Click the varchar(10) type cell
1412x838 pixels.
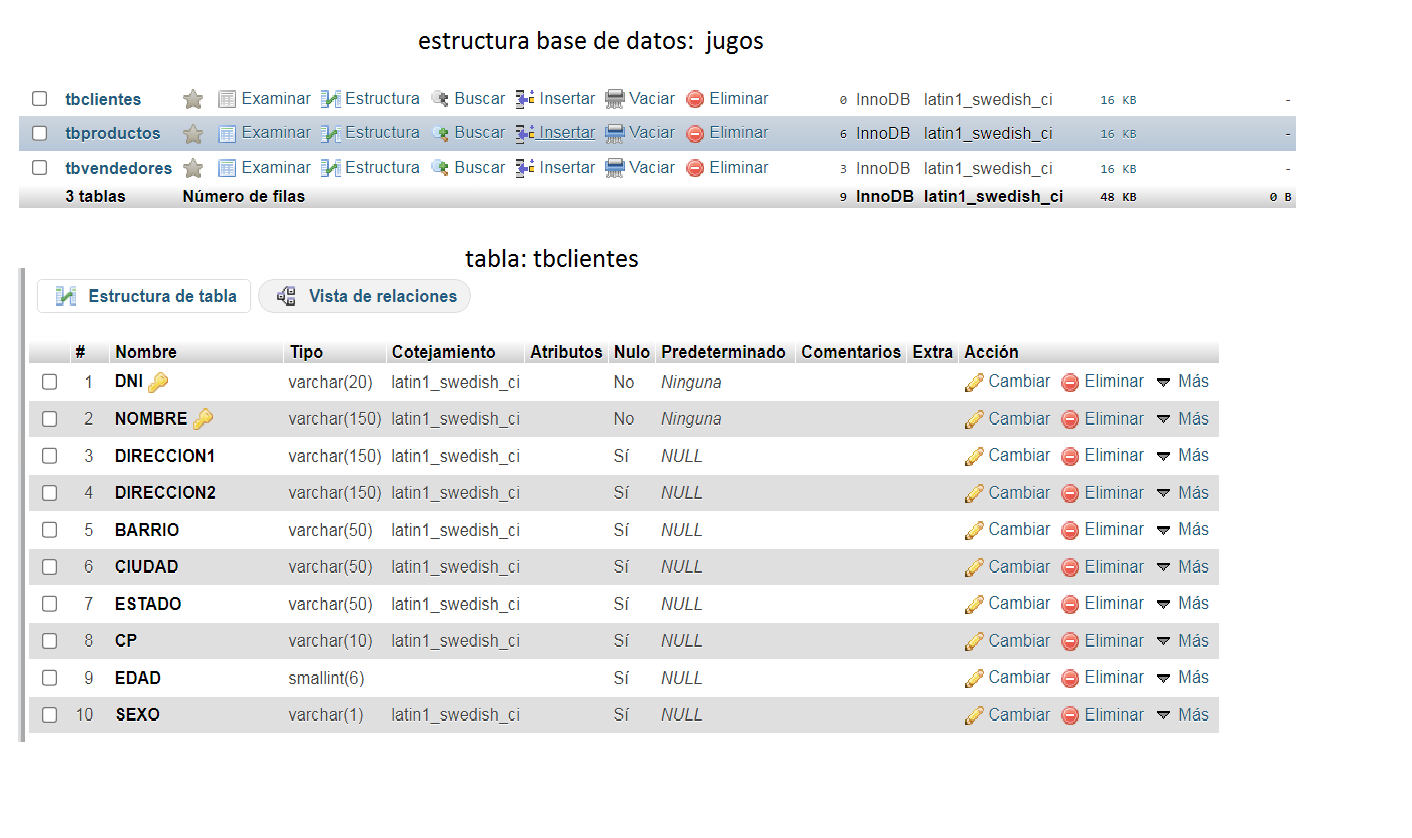tap(330, 641)
